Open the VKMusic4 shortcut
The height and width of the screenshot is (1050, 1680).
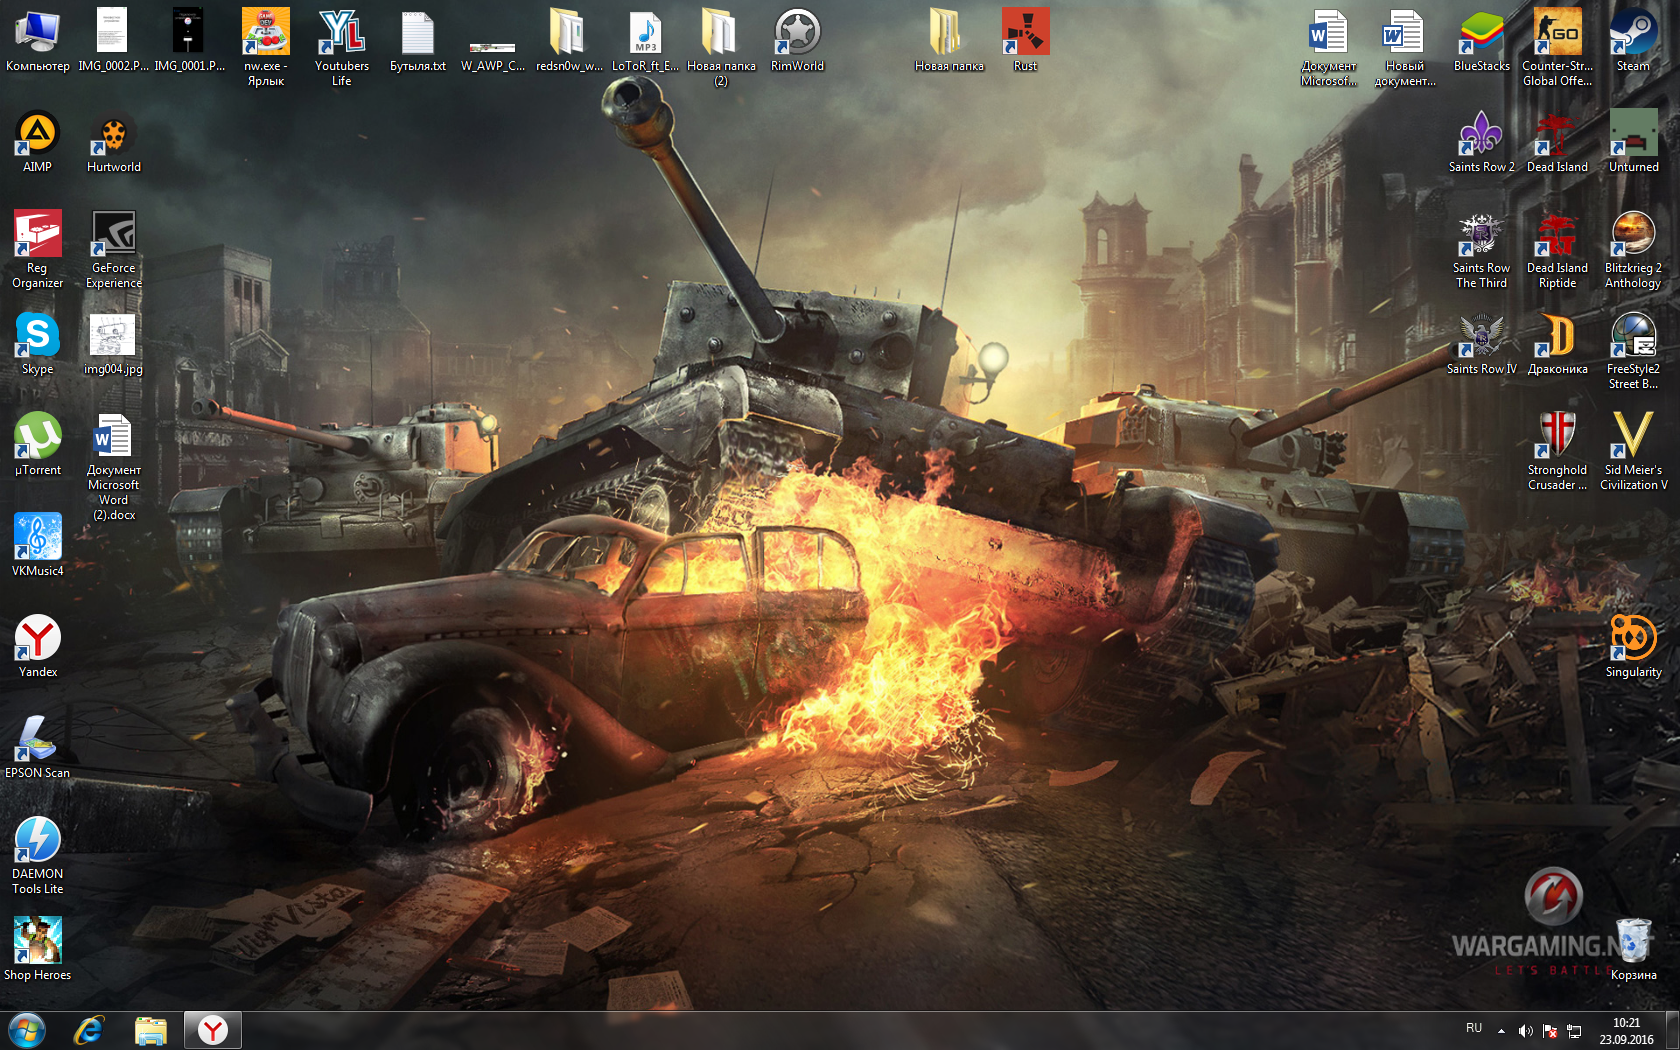pyautogui.click(x=38, y=545)
